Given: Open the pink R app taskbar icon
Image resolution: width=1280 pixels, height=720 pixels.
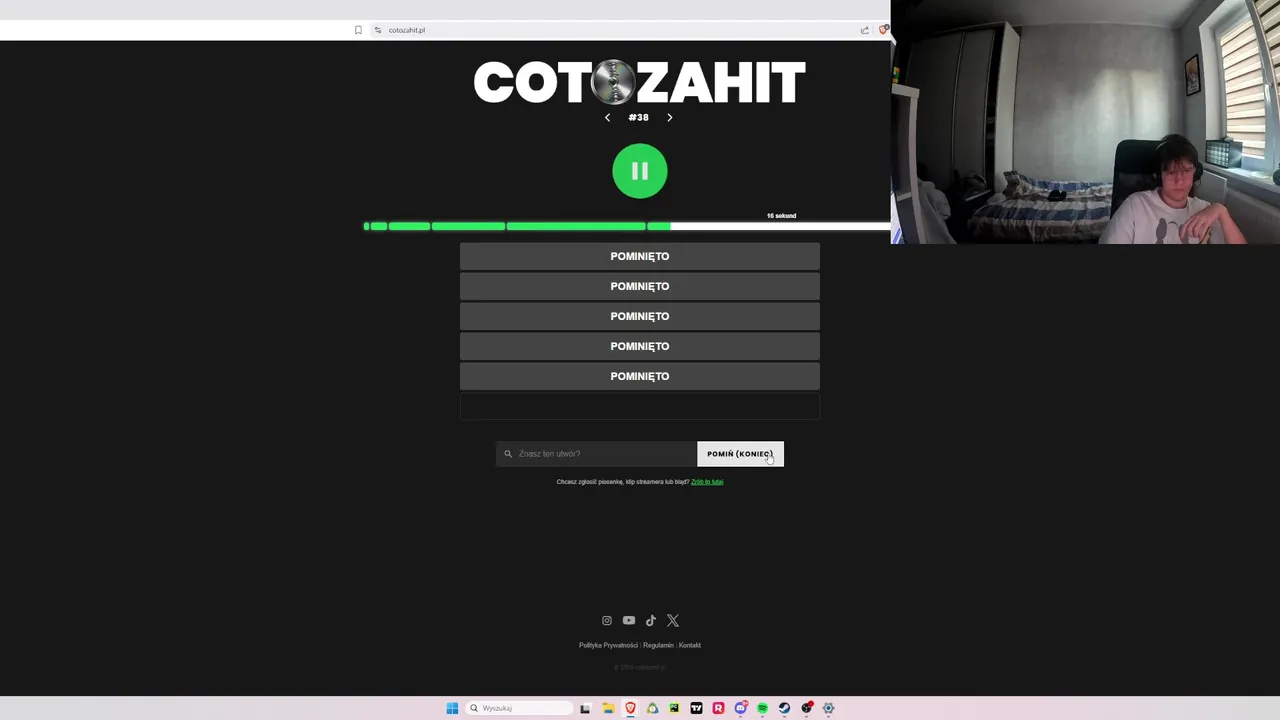Looking at the screenshot, I should point(718,708).
